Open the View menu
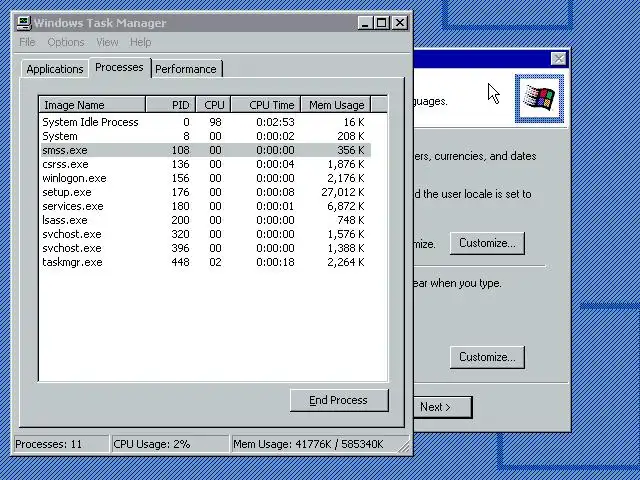The width and height of the screenshot is (640, 480). click(x=107, y=42)
